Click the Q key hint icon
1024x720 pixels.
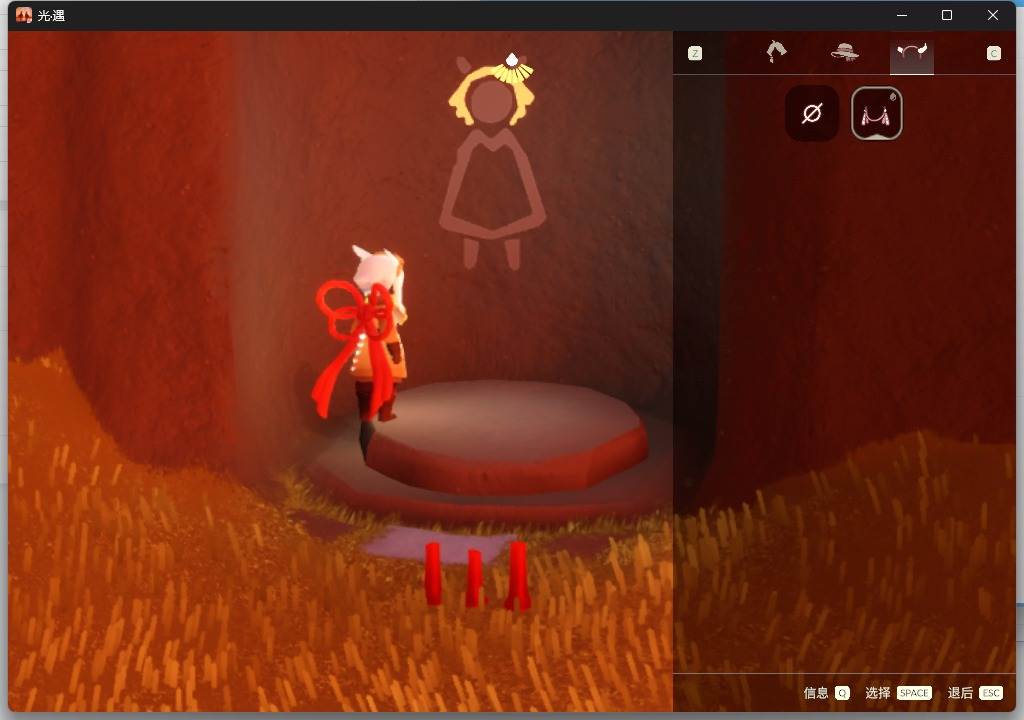[842, 693]
